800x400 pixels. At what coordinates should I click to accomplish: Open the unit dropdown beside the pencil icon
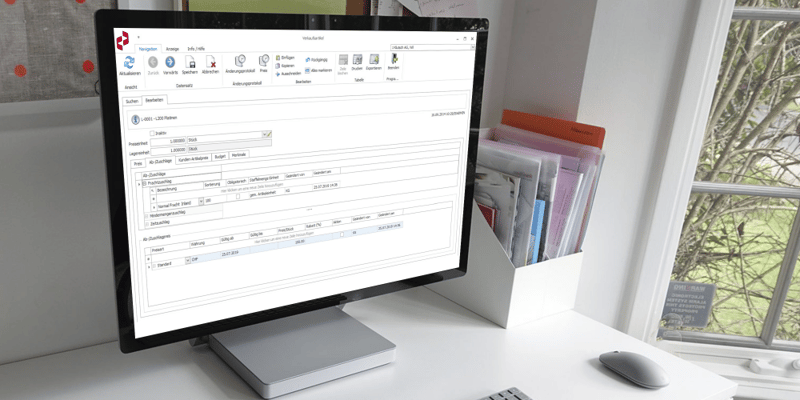click(264, 134)
